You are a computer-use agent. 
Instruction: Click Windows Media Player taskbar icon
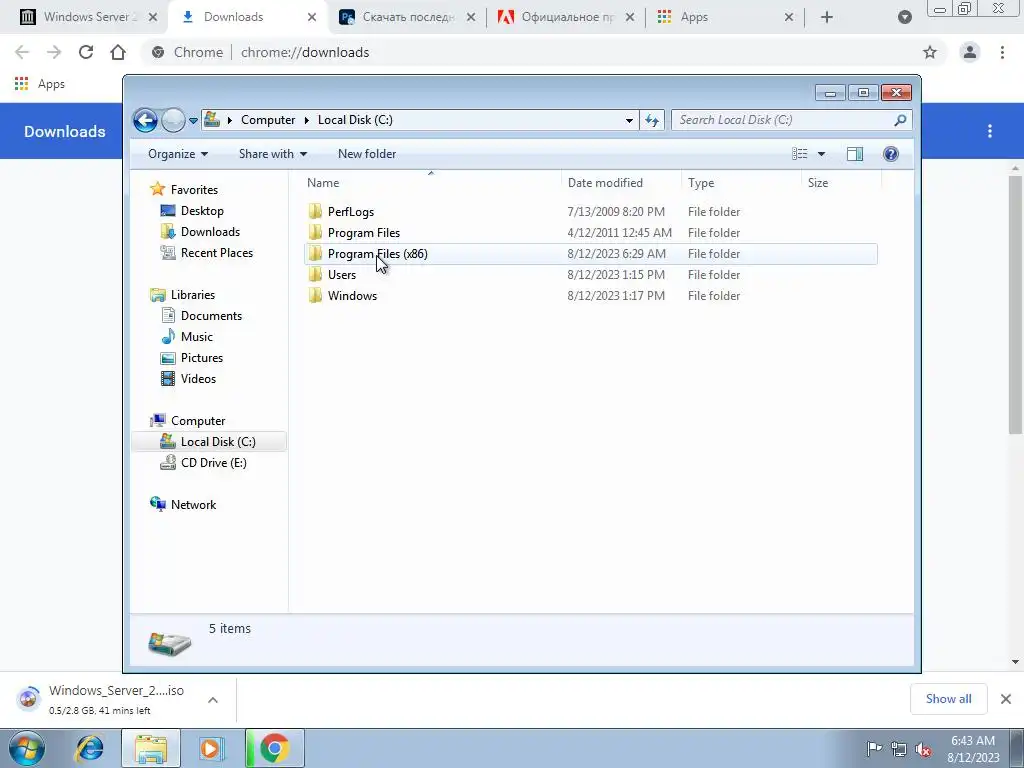pyautogui.click(x=210, y=748)
